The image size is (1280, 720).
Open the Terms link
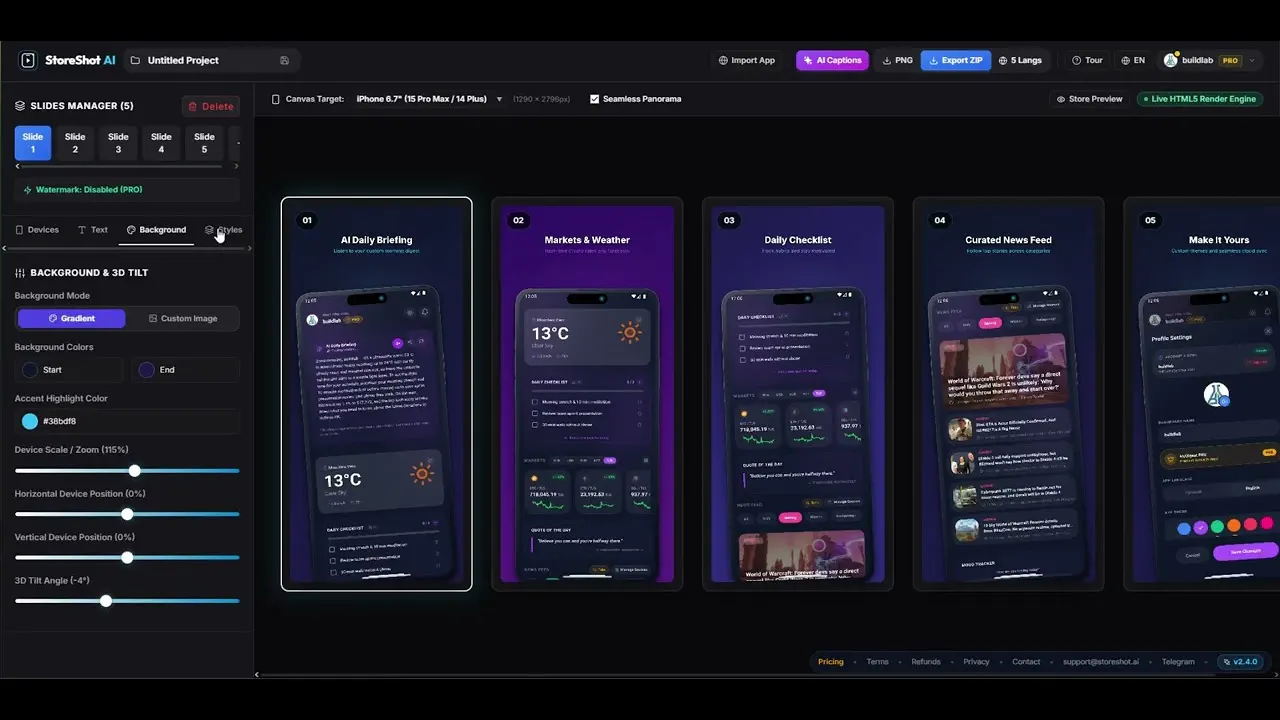(877, 662)
